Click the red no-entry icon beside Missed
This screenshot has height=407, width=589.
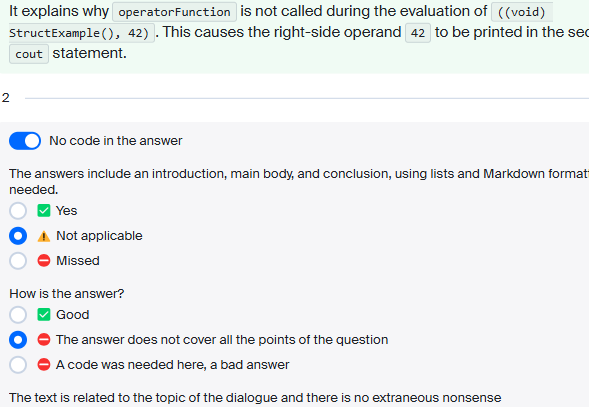44,261
